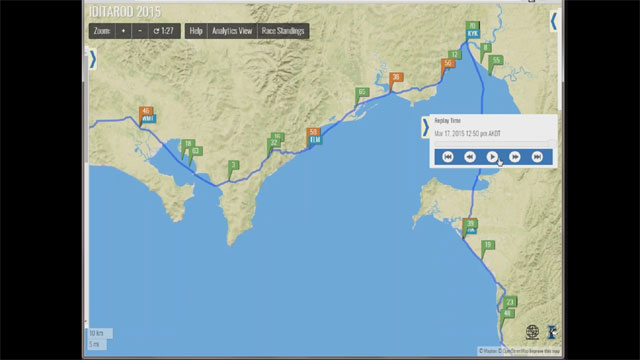Open the Improve this map link
The width and height of the screenshot is (640, 360).
(x=545, y=351)
